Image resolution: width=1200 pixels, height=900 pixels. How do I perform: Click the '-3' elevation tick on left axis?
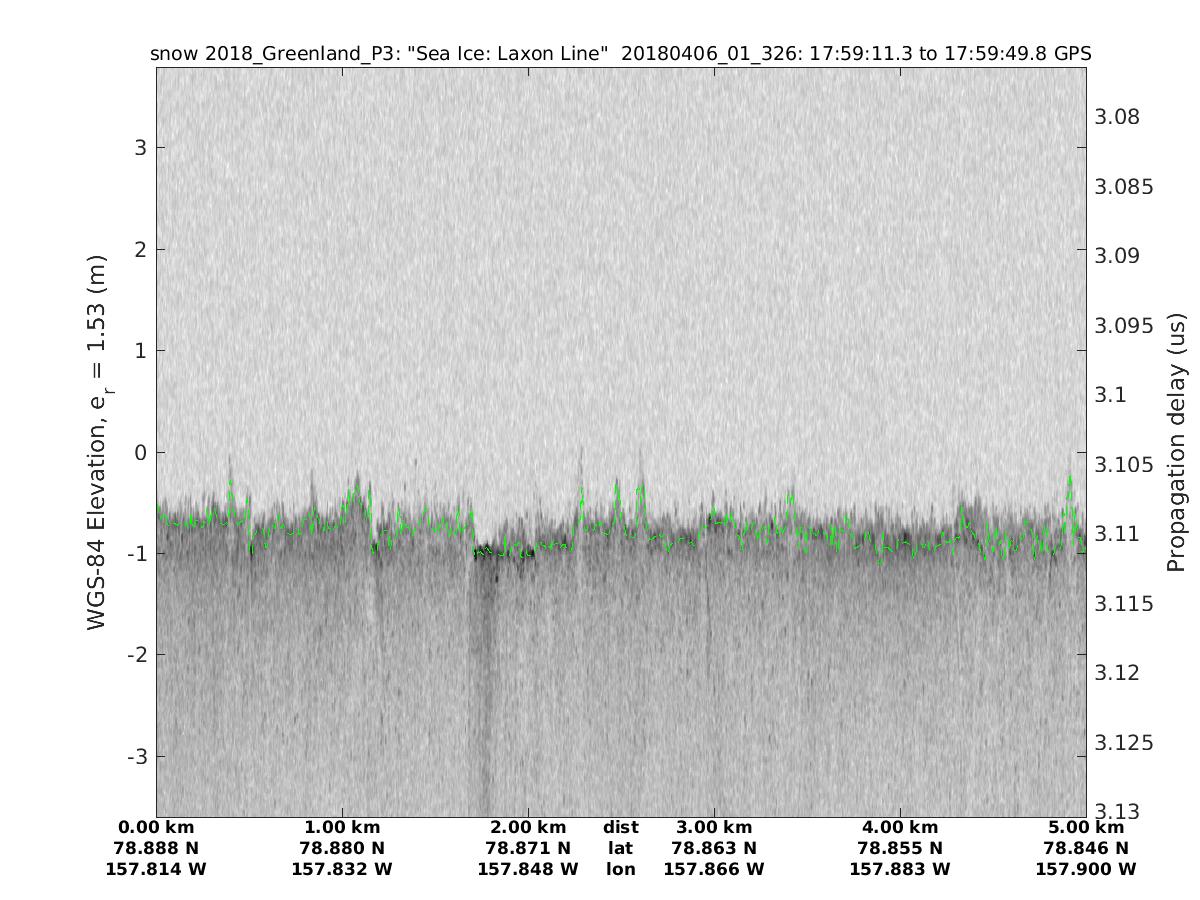(x=134, y=756)
